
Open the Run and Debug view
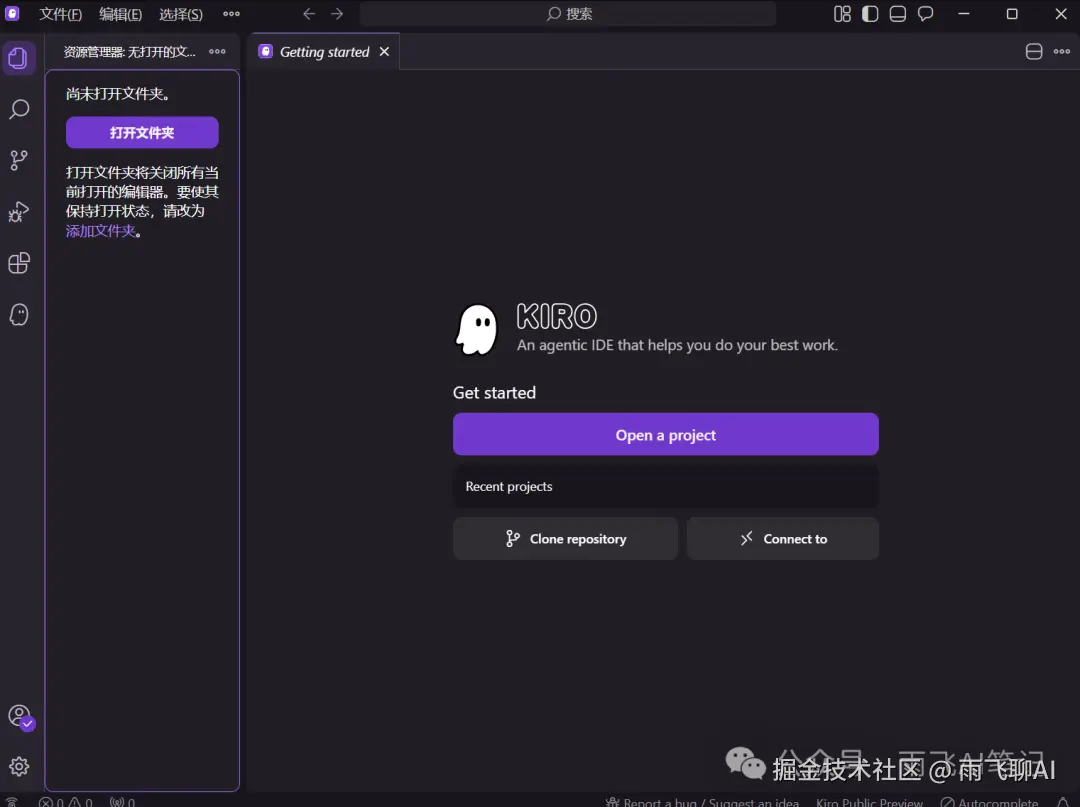coord(19,211)
